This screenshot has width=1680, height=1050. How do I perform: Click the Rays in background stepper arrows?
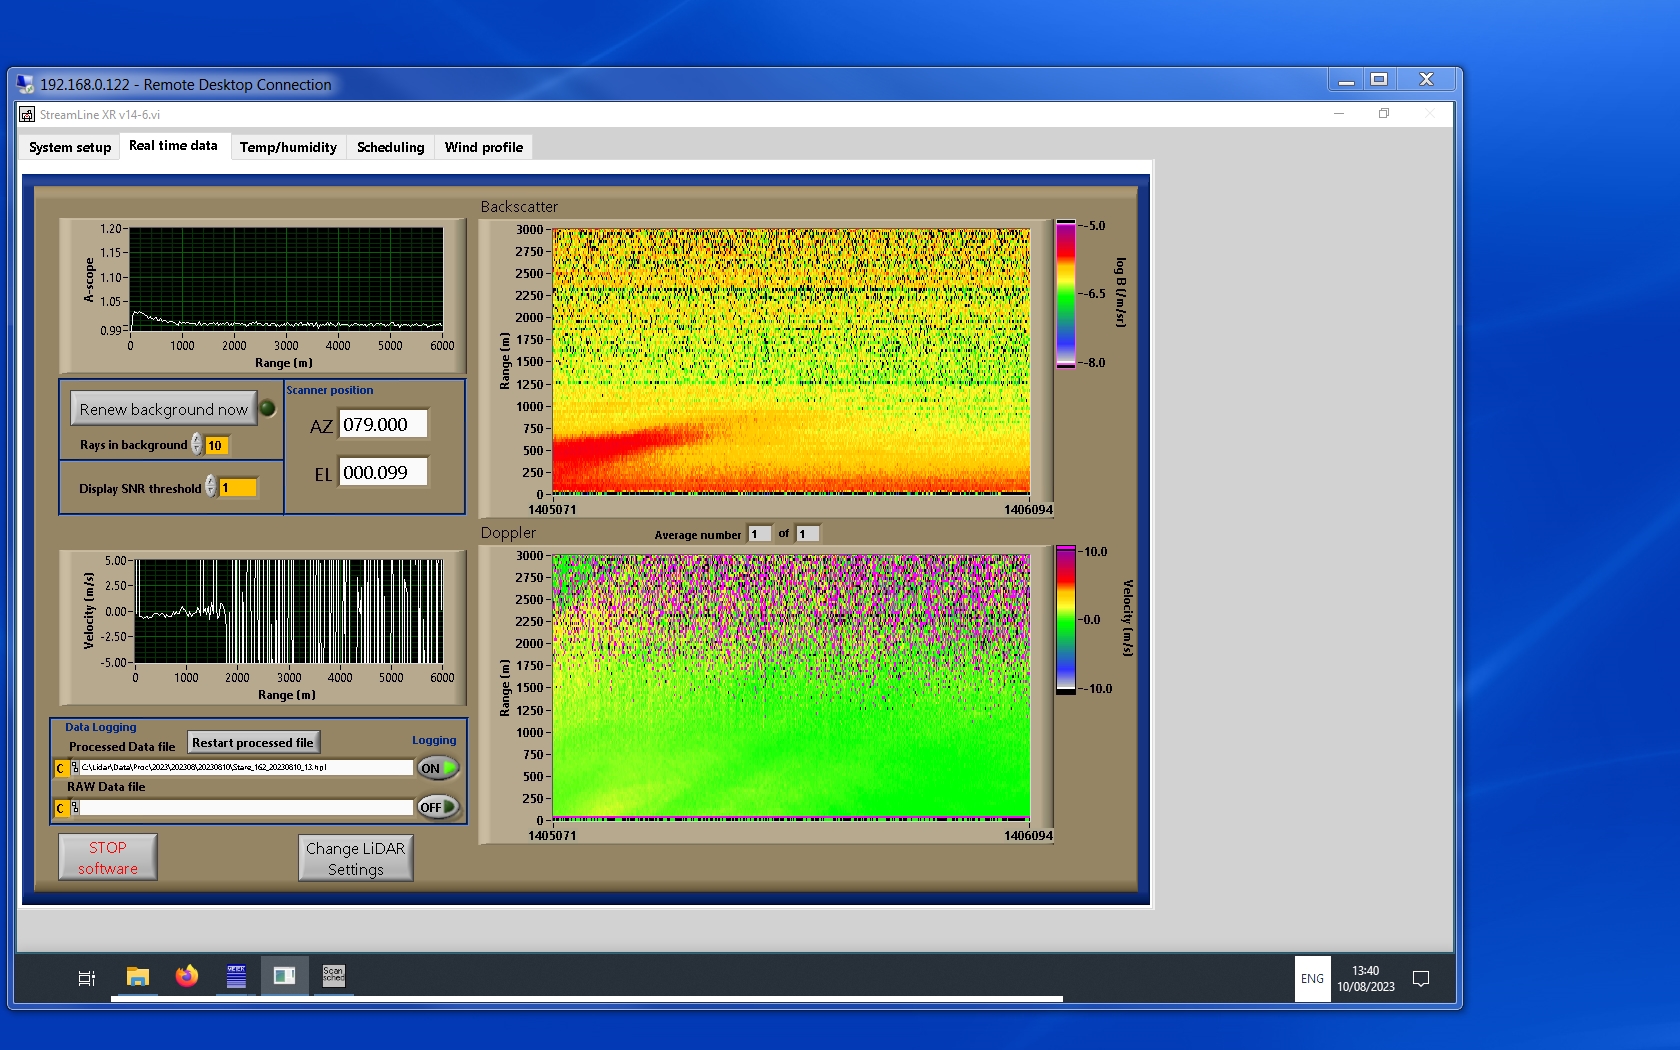coord(197,445)
